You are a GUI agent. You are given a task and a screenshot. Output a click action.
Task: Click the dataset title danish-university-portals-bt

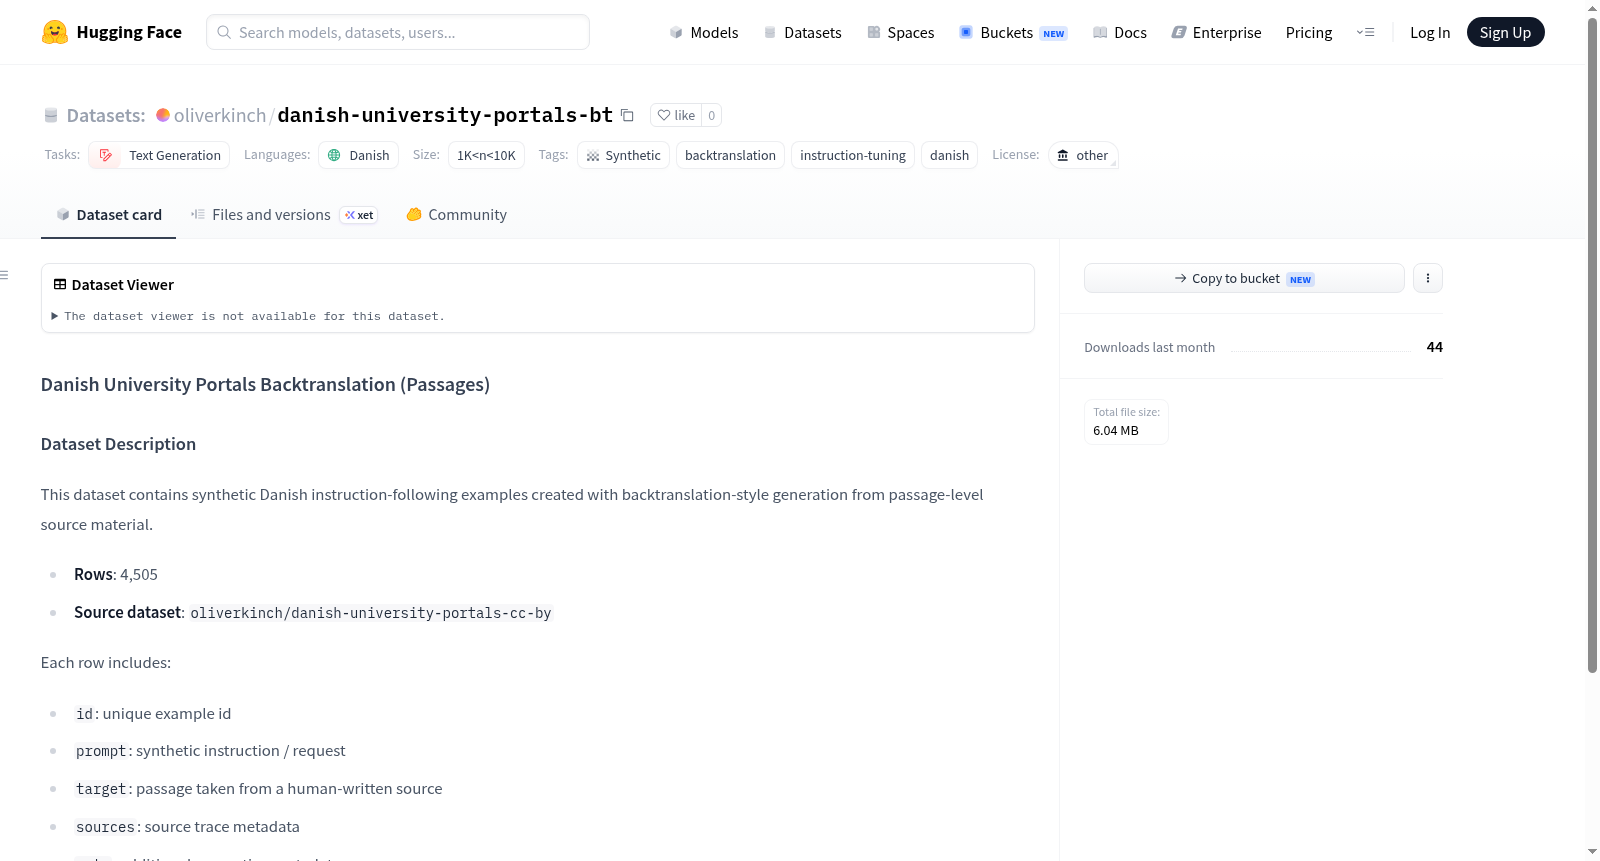(445, 115)
